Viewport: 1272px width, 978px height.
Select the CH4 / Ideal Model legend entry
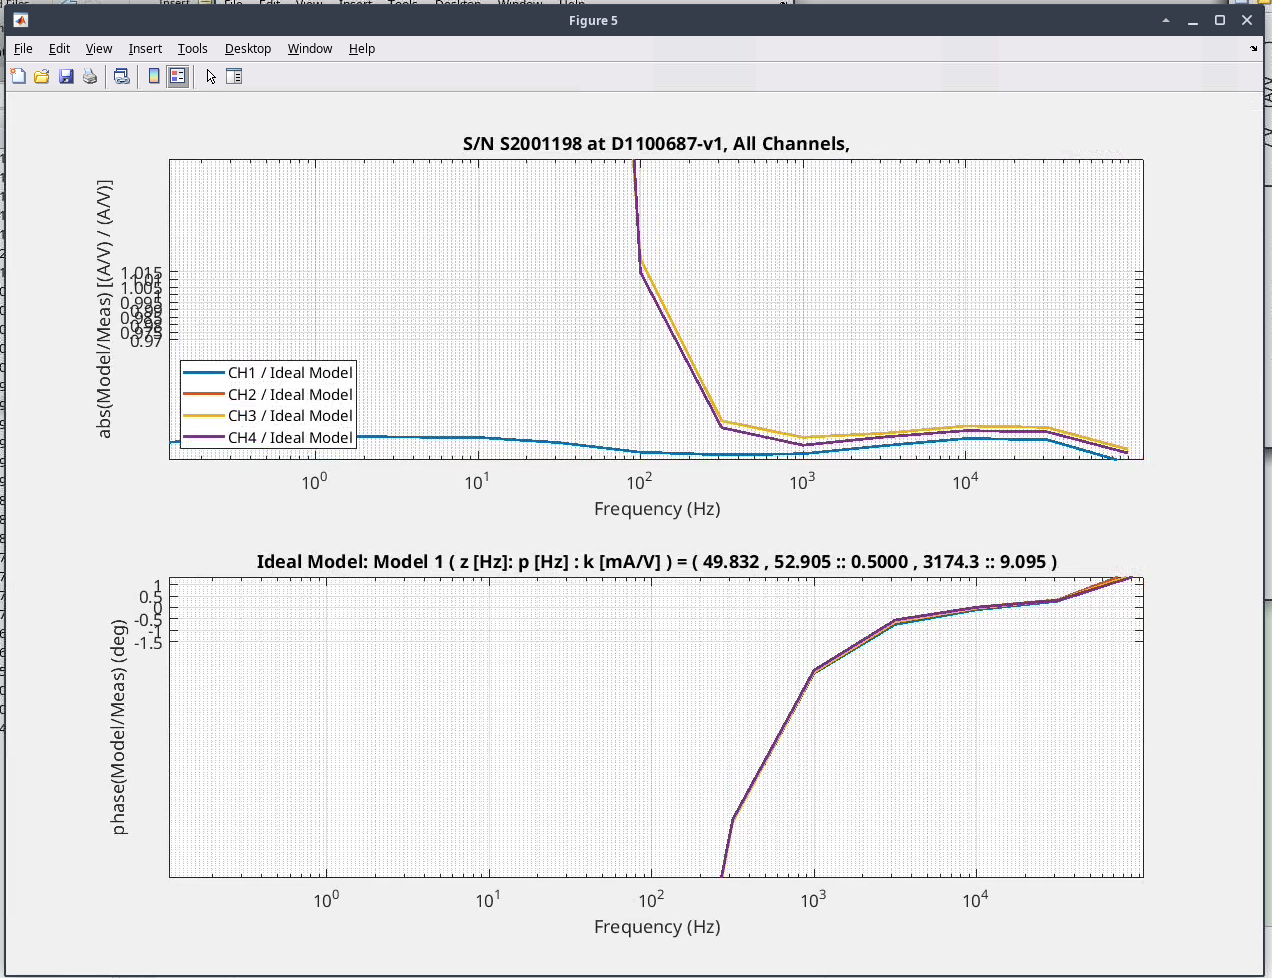(x=268, y=438)
